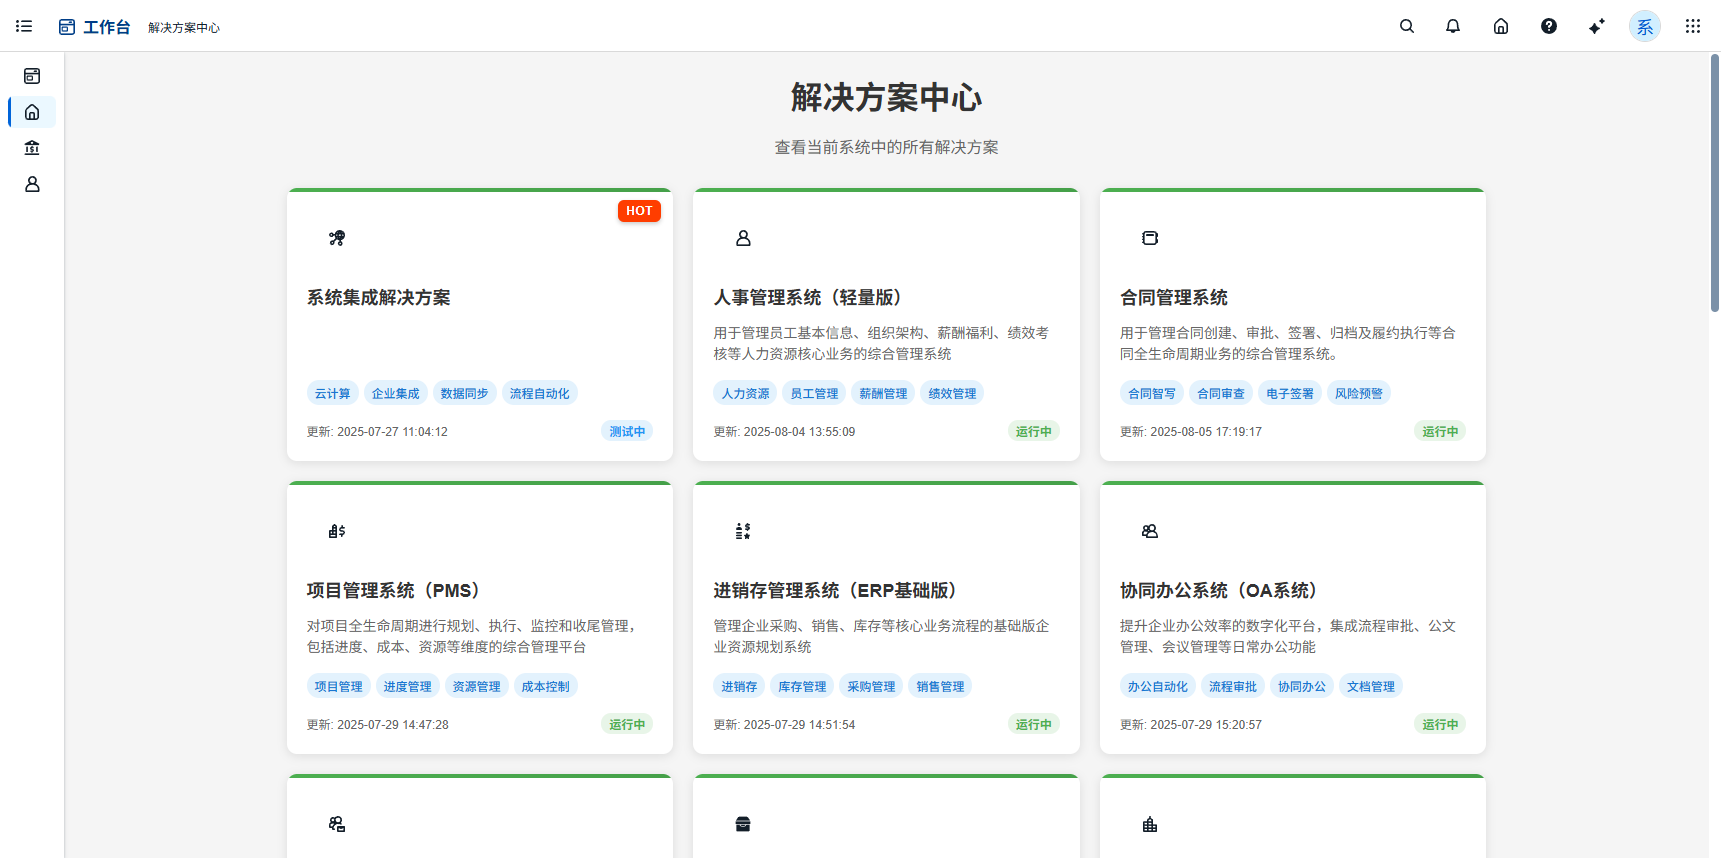
Task: Click the 云计算 tag
Action: [x=332, y=394]
